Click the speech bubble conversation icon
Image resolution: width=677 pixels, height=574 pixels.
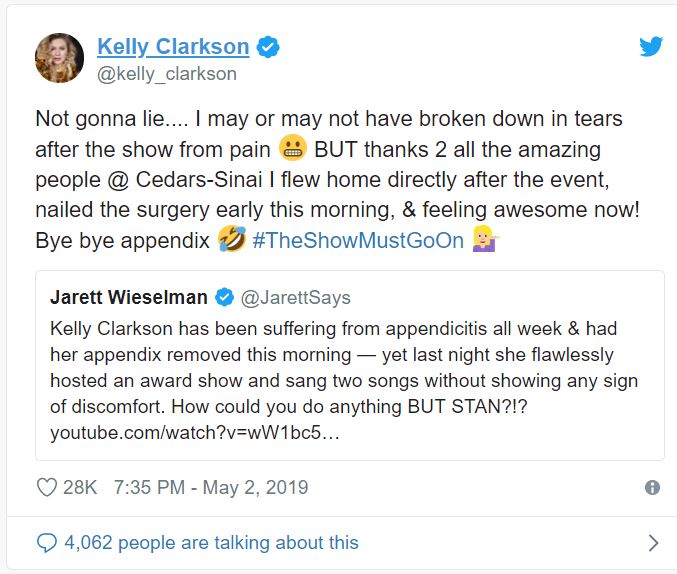tap(46, 543)
